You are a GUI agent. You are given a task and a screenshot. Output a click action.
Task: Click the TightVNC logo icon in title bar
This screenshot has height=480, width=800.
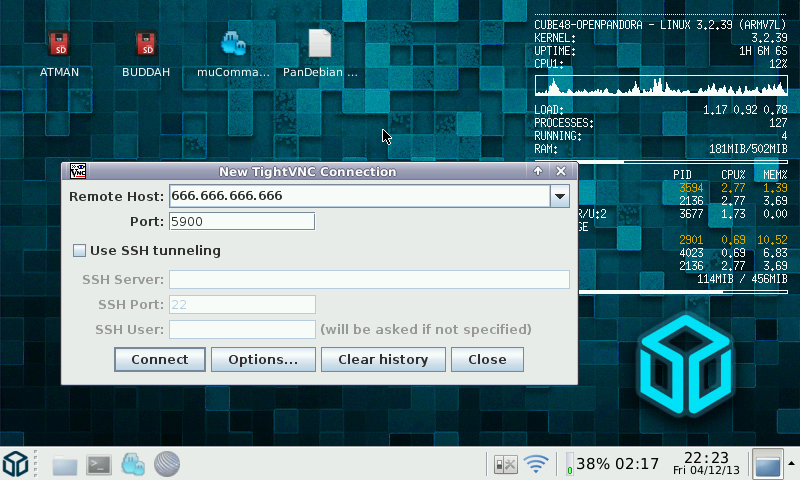tap(78, 171)
